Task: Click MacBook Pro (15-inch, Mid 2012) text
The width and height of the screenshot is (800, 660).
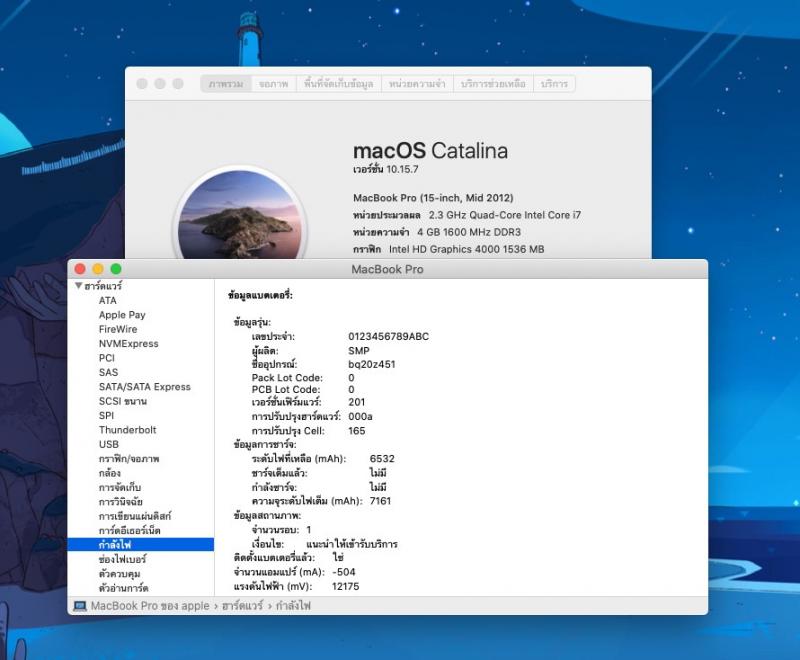Action: tap(433, 198)
